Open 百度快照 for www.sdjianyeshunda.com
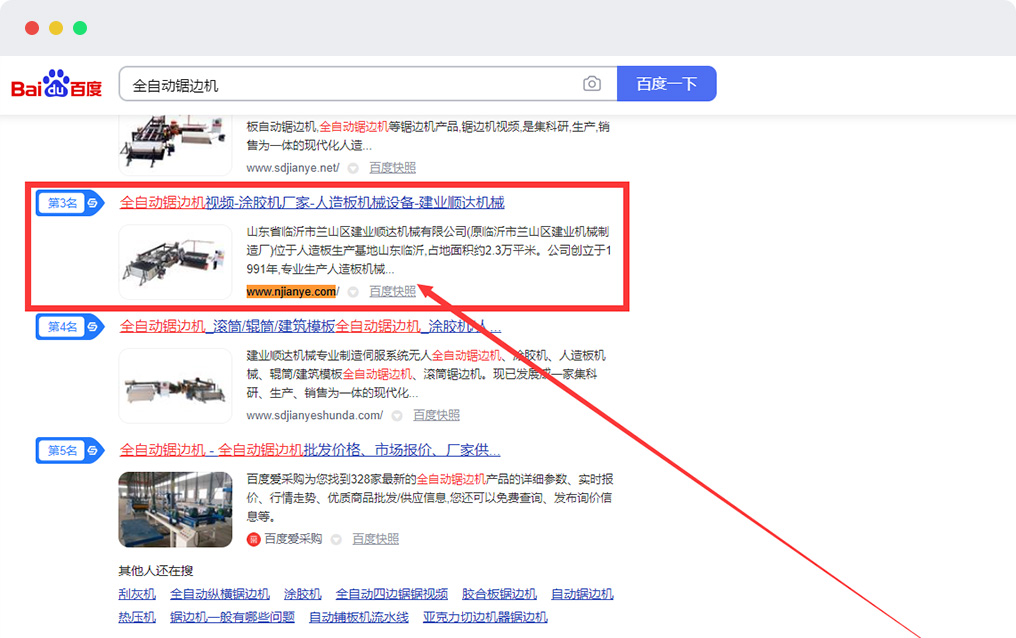The image size is (1016, 638). 437,415
